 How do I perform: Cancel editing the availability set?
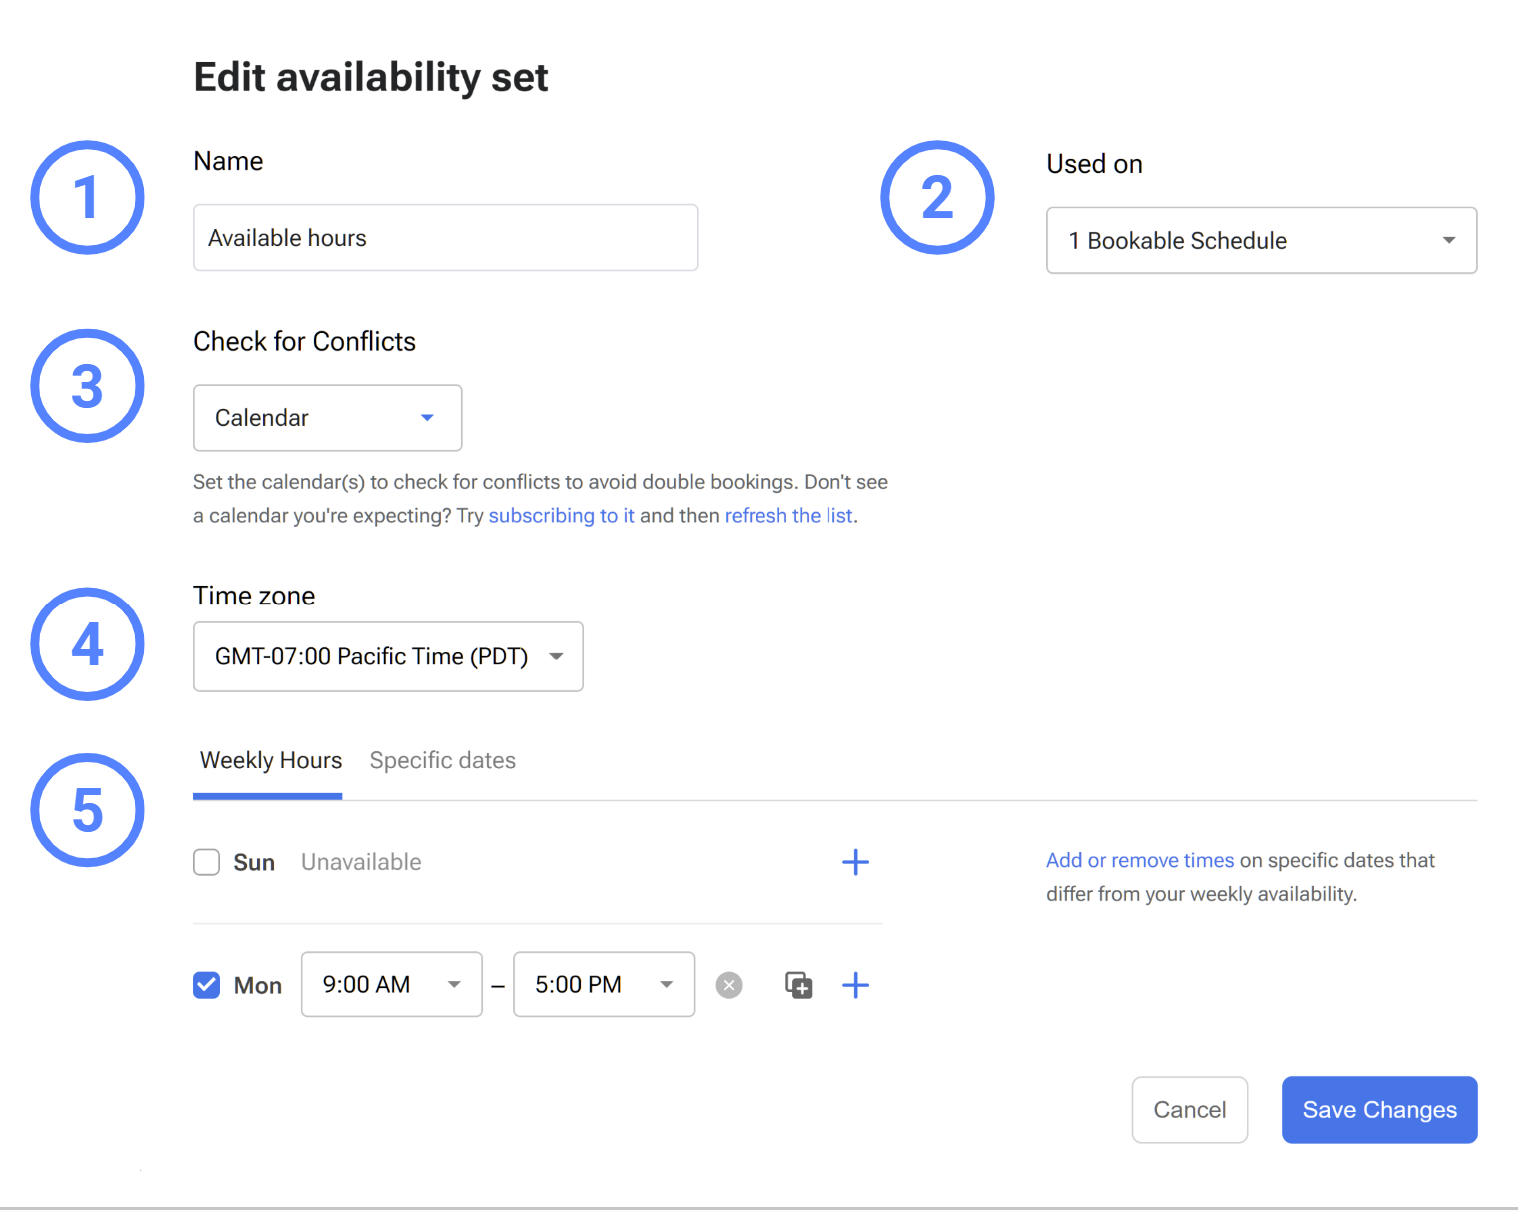pos(1189,1110)
